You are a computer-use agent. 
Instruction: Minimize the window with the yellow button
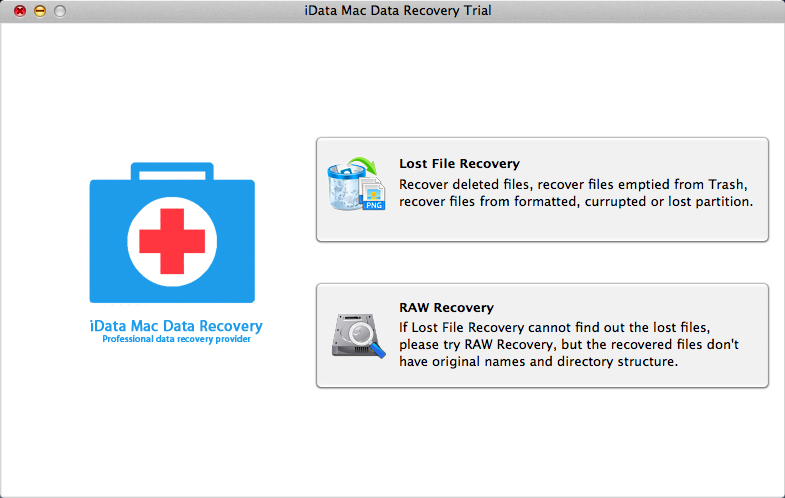click(x=40, y=11)
